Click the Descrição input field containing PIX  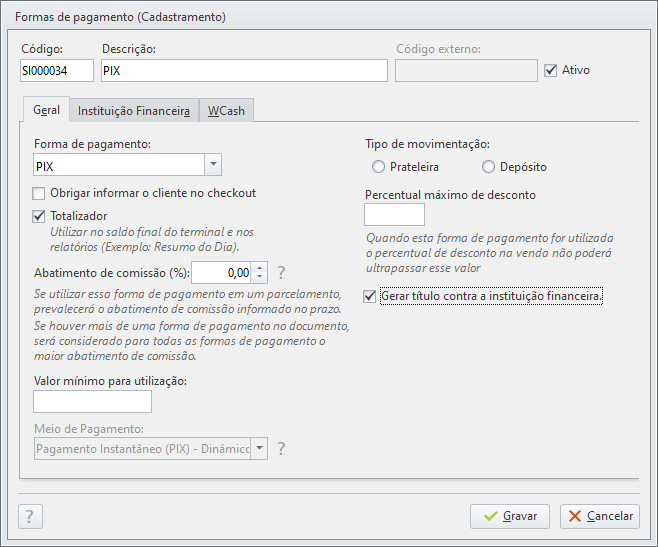244,71
